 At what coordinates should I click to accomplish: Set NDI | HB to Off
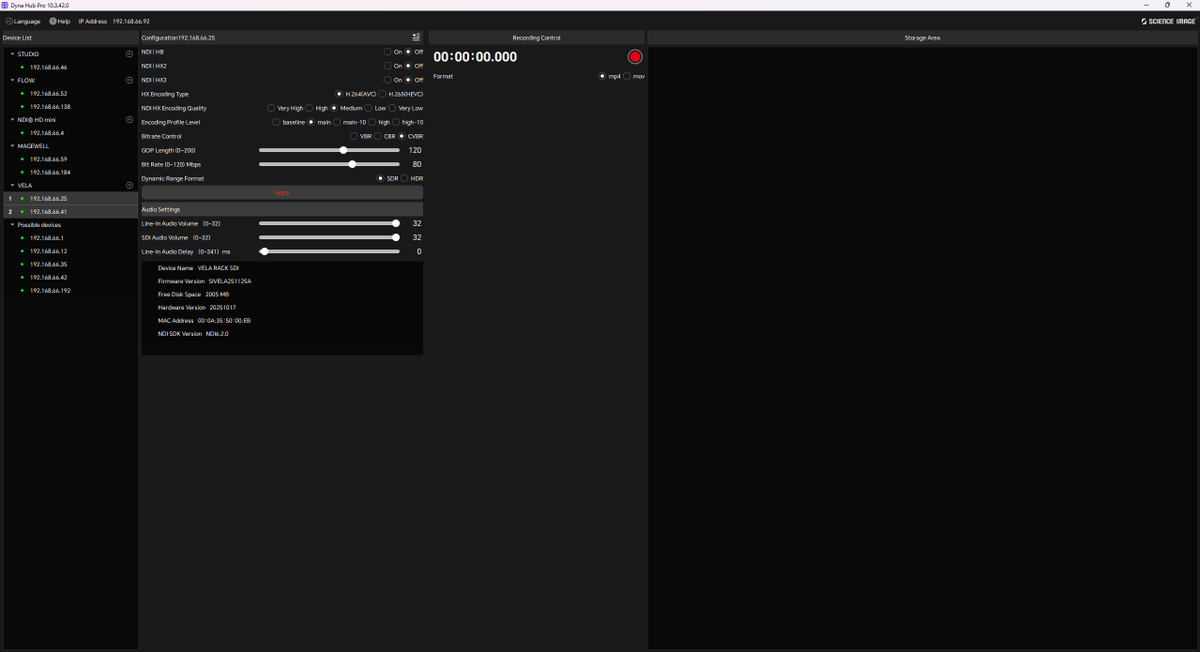pos(408,52)
